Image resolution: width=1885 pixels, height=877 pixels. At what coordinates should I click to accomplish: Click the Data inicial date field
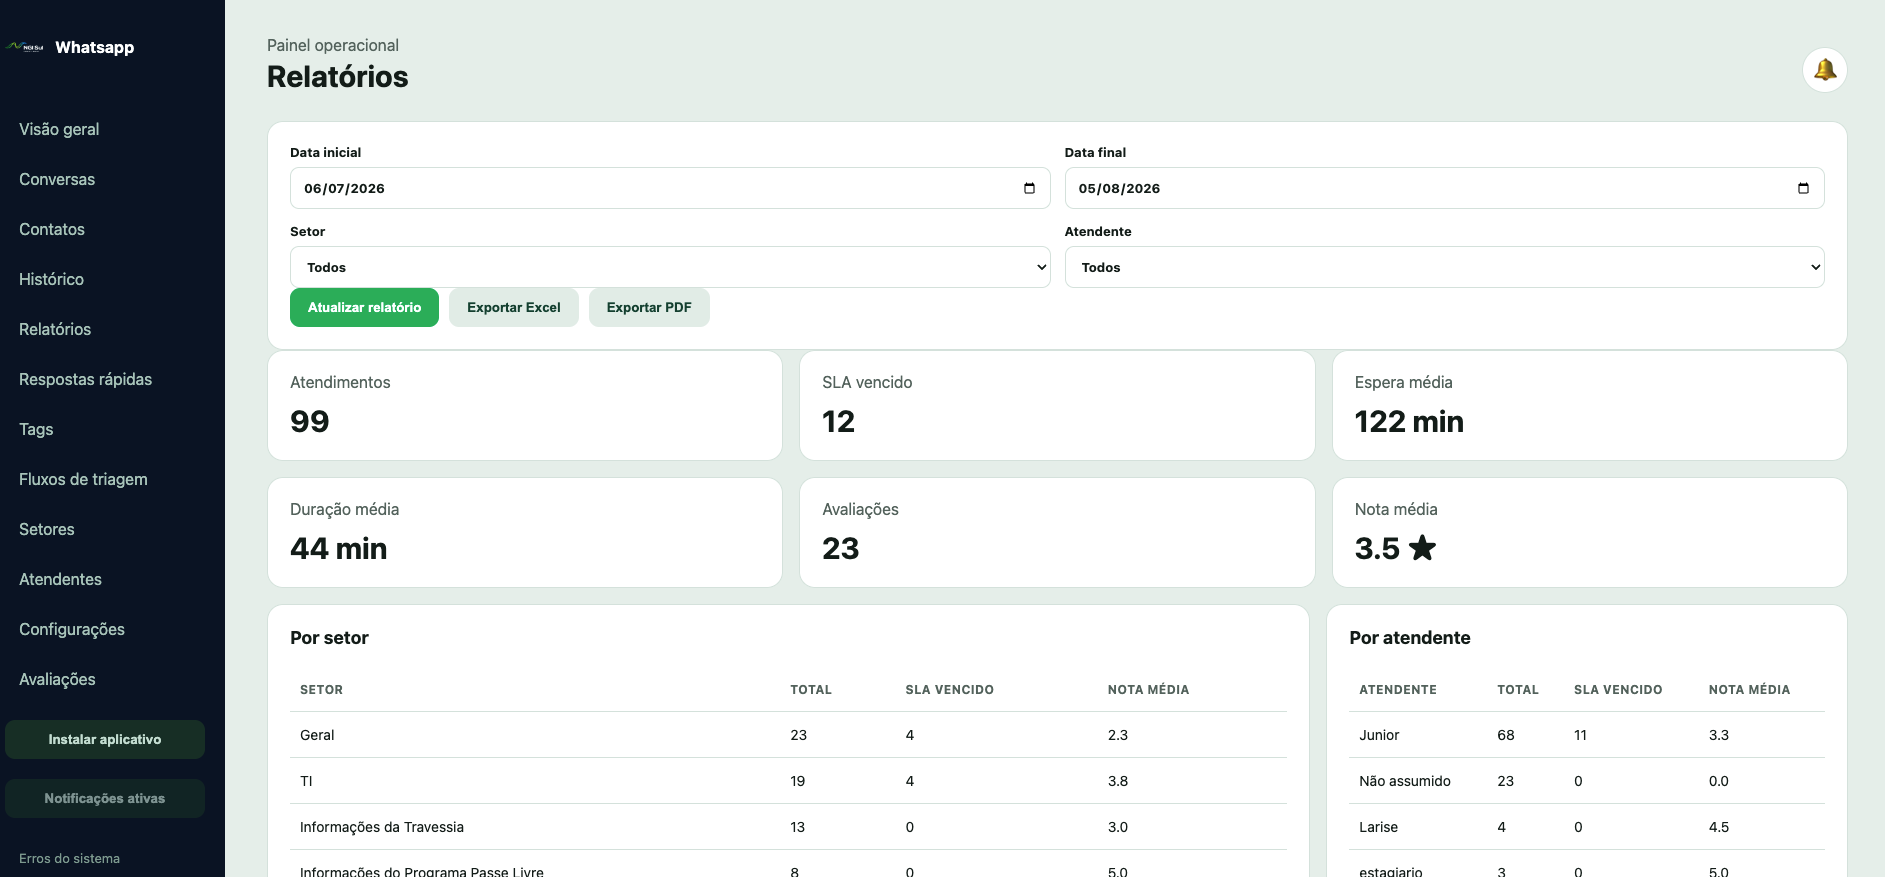click(670, 188)
